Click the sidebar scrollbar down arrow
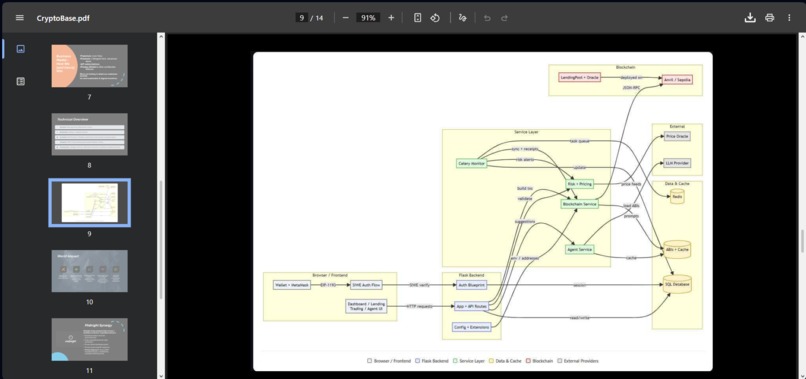806x379 pixels. tap(161, 375)
